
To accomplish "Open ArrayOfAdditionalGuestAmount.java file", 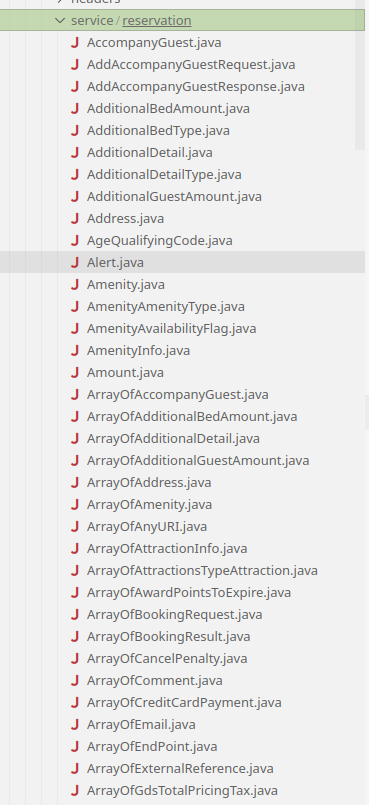I will click(198, 461).
